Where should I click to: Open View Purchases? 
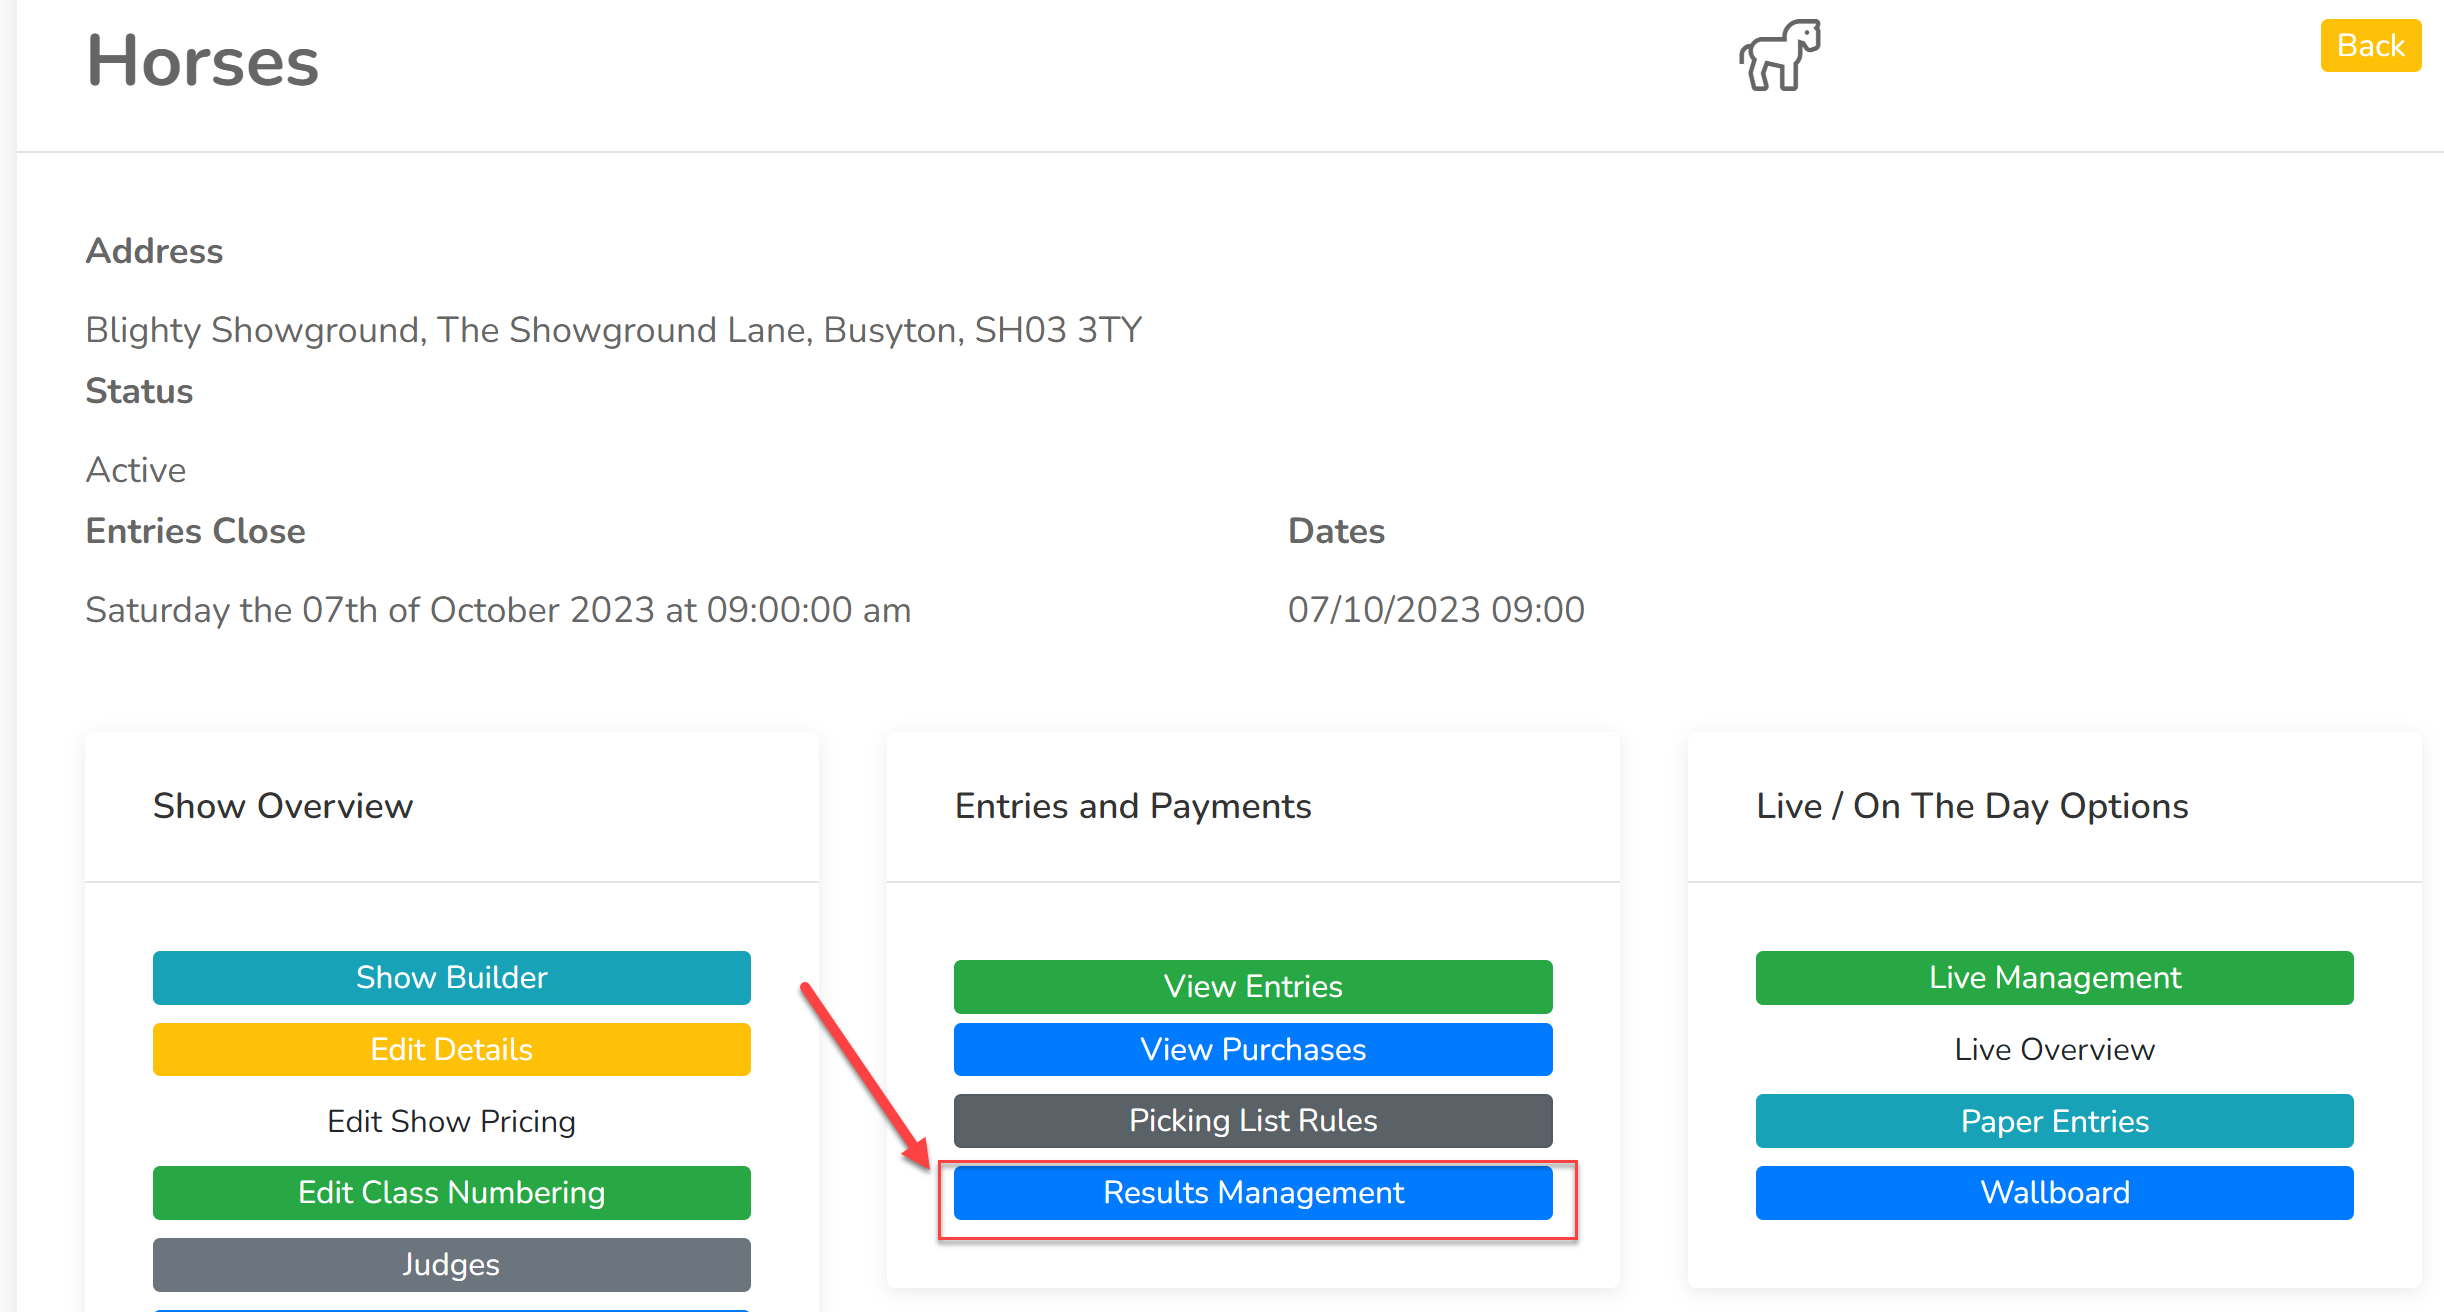tap(1253, 1049)
